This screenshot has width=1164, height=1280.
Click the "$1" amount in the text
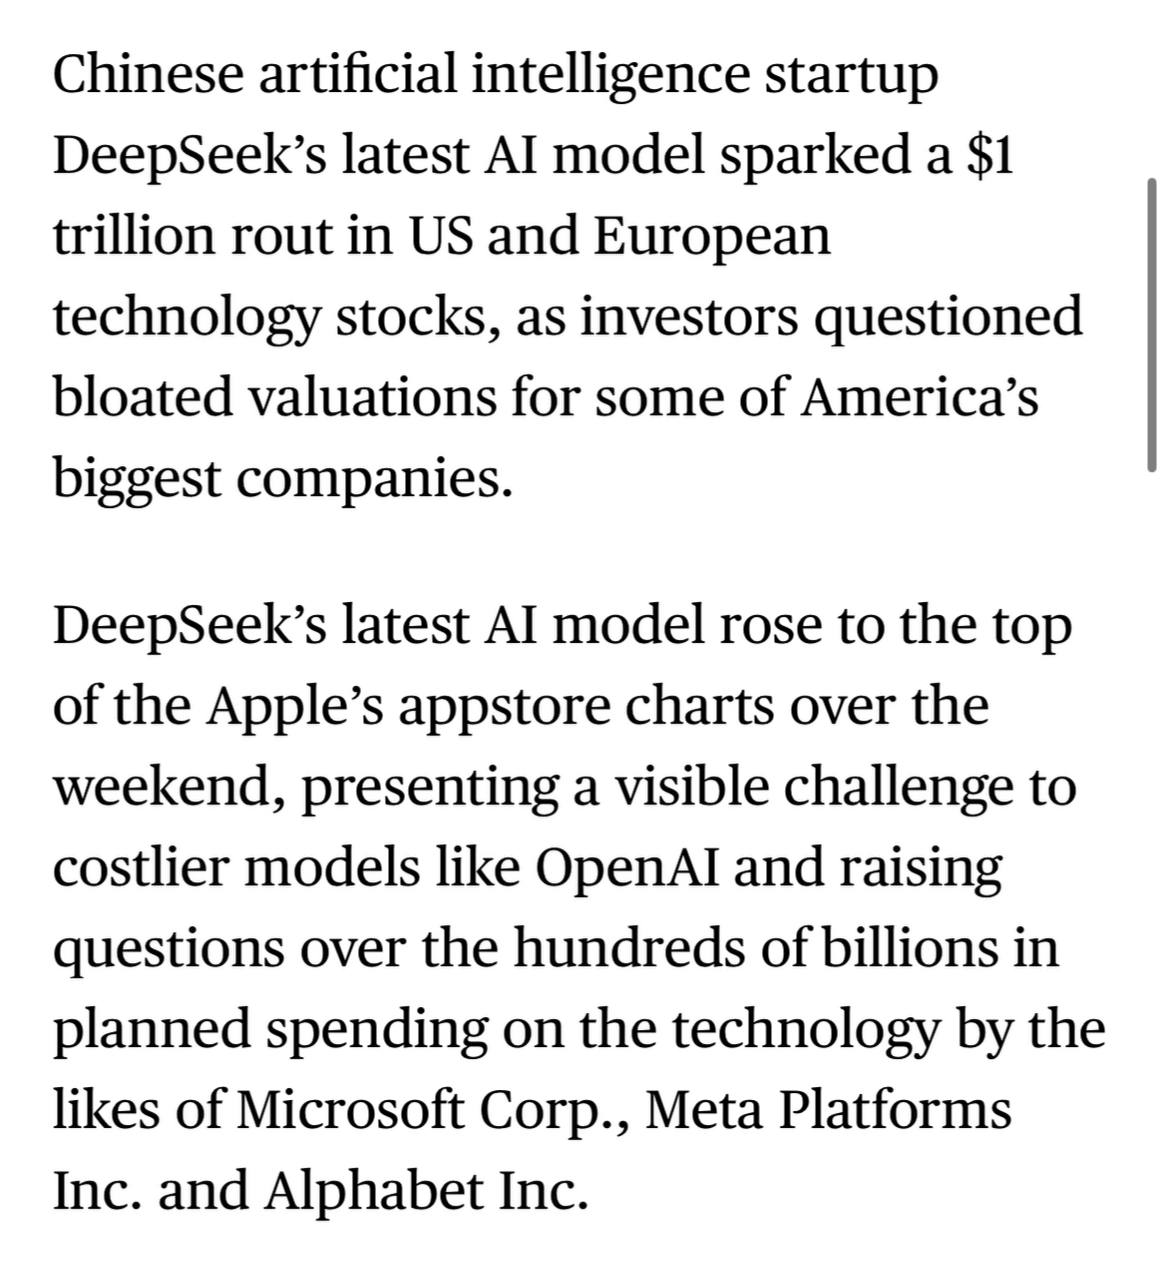990,156
